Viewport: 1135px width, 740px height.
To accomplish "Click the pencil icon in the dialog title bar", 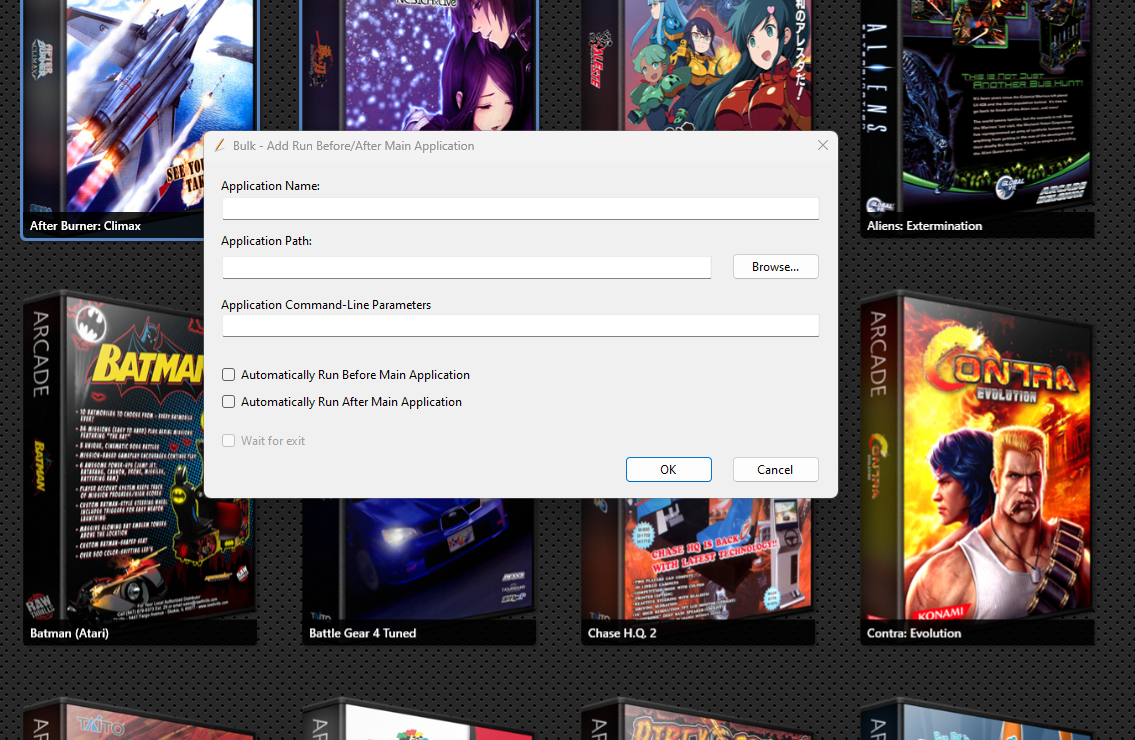I will tap(219, 146).
